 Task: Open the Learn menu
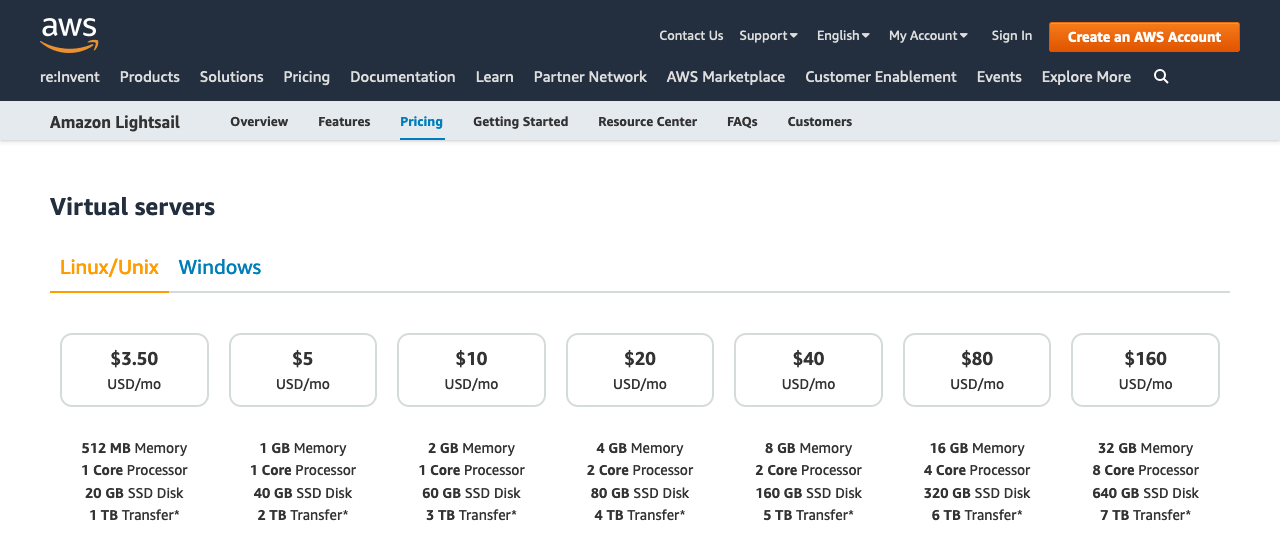click(494, 76)
